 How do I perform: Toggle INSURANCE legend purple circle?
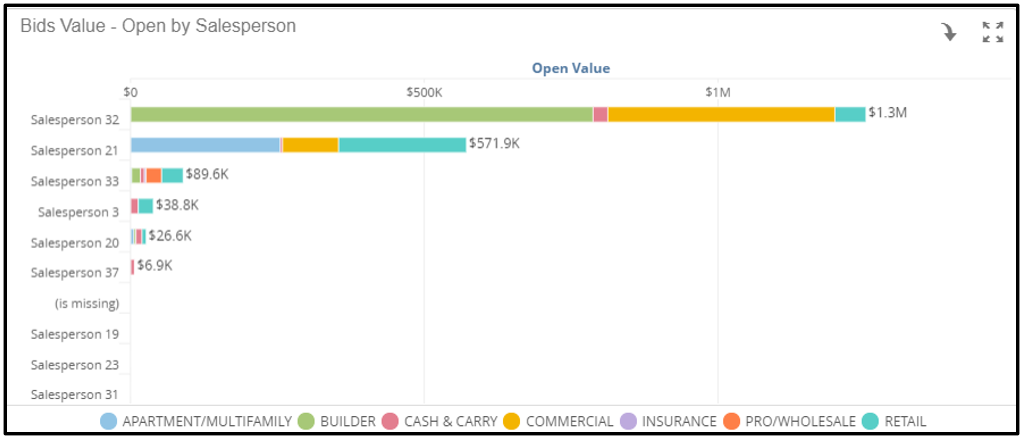(x=628, y=421)
